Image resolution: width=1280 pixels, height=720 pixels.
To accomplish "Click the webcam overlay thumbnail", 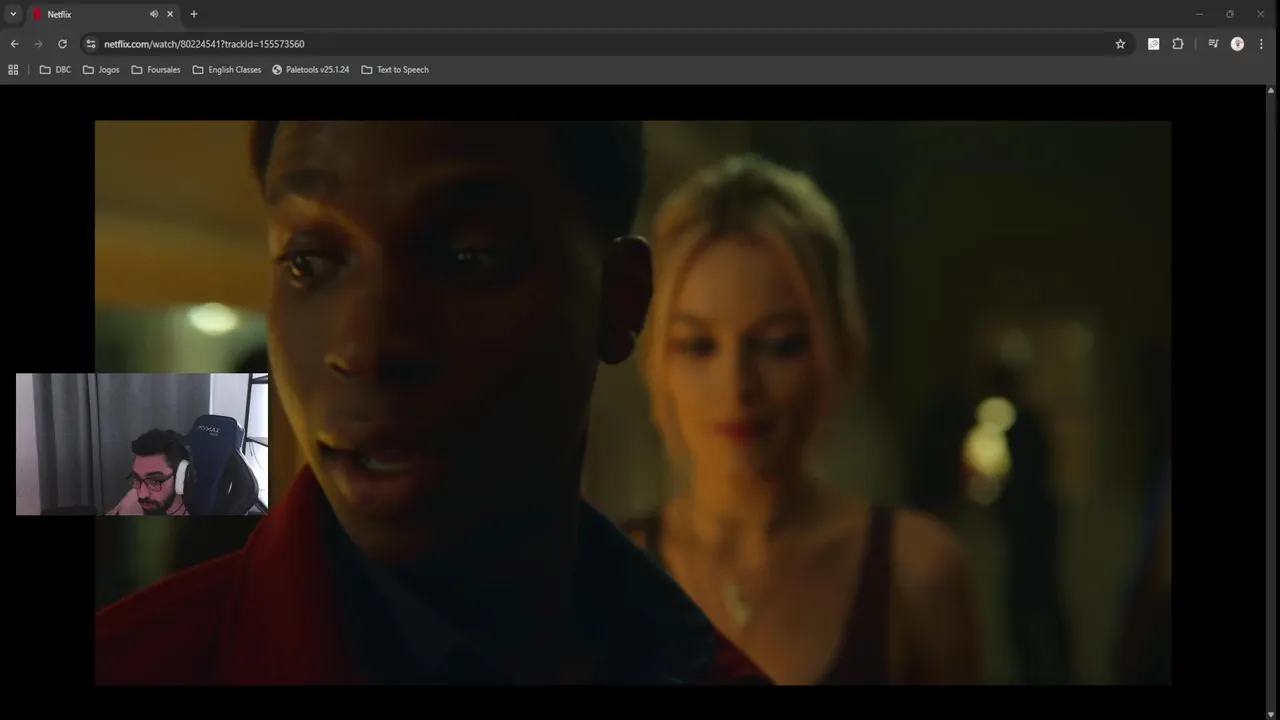I will (142, 444).
